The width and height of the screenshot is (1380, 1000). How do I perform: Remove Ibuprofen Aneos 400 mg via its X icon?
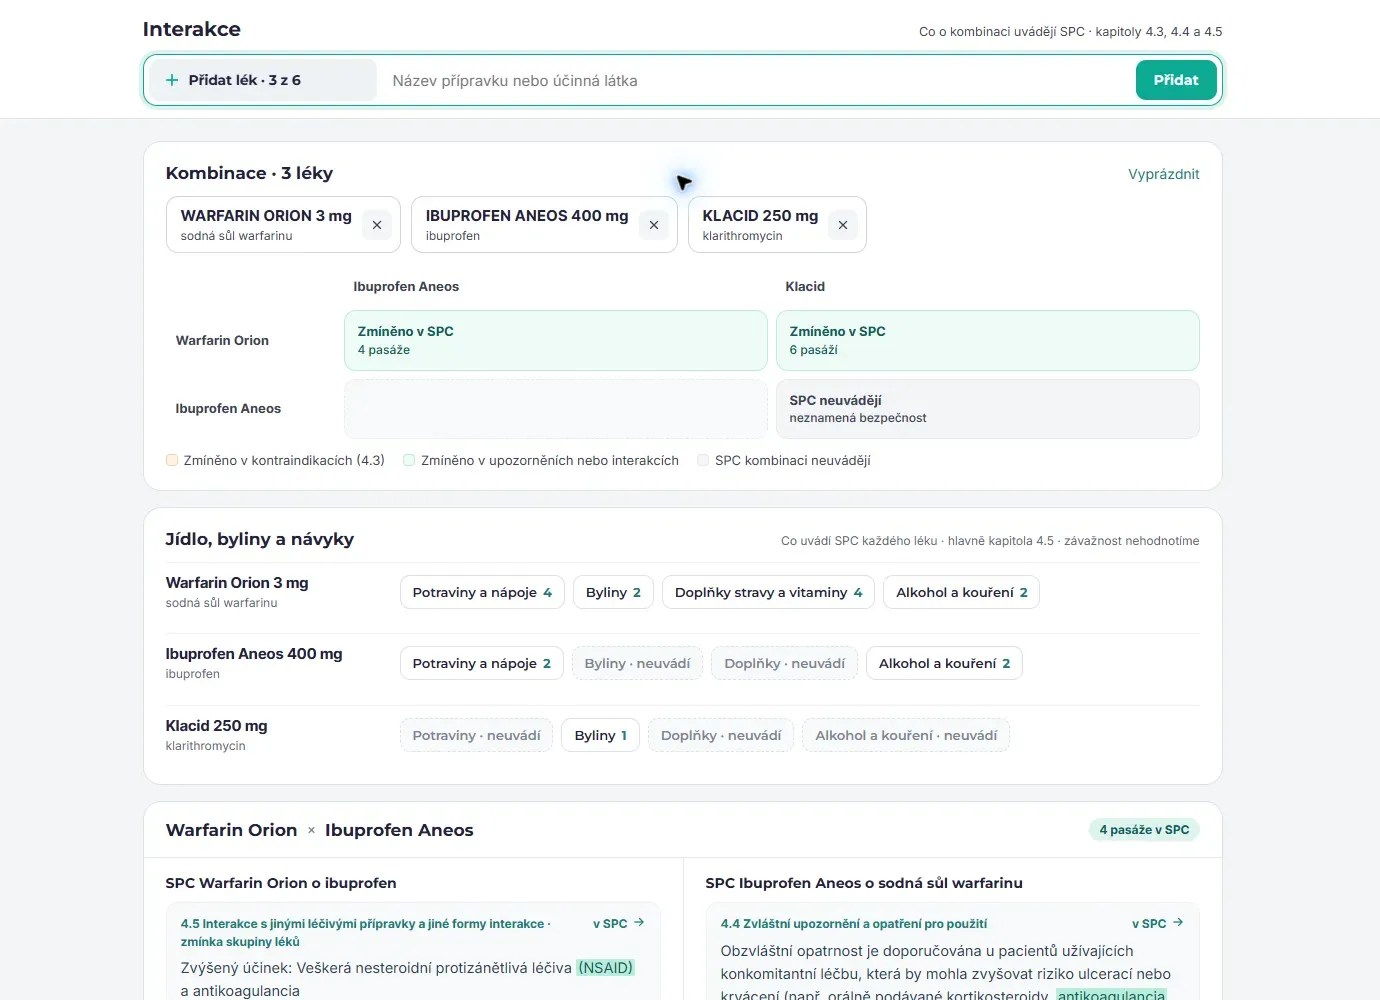coord(654,225)
